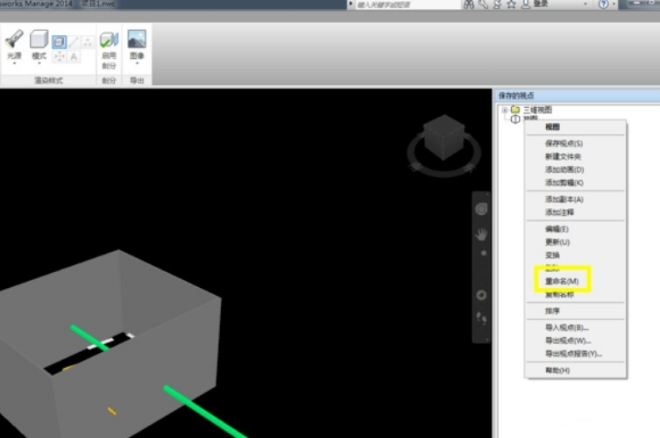Screen dimensions: 660x438
Task: Expand the 登录 sign-in dropdown arrow
Action: coord(585,4)
